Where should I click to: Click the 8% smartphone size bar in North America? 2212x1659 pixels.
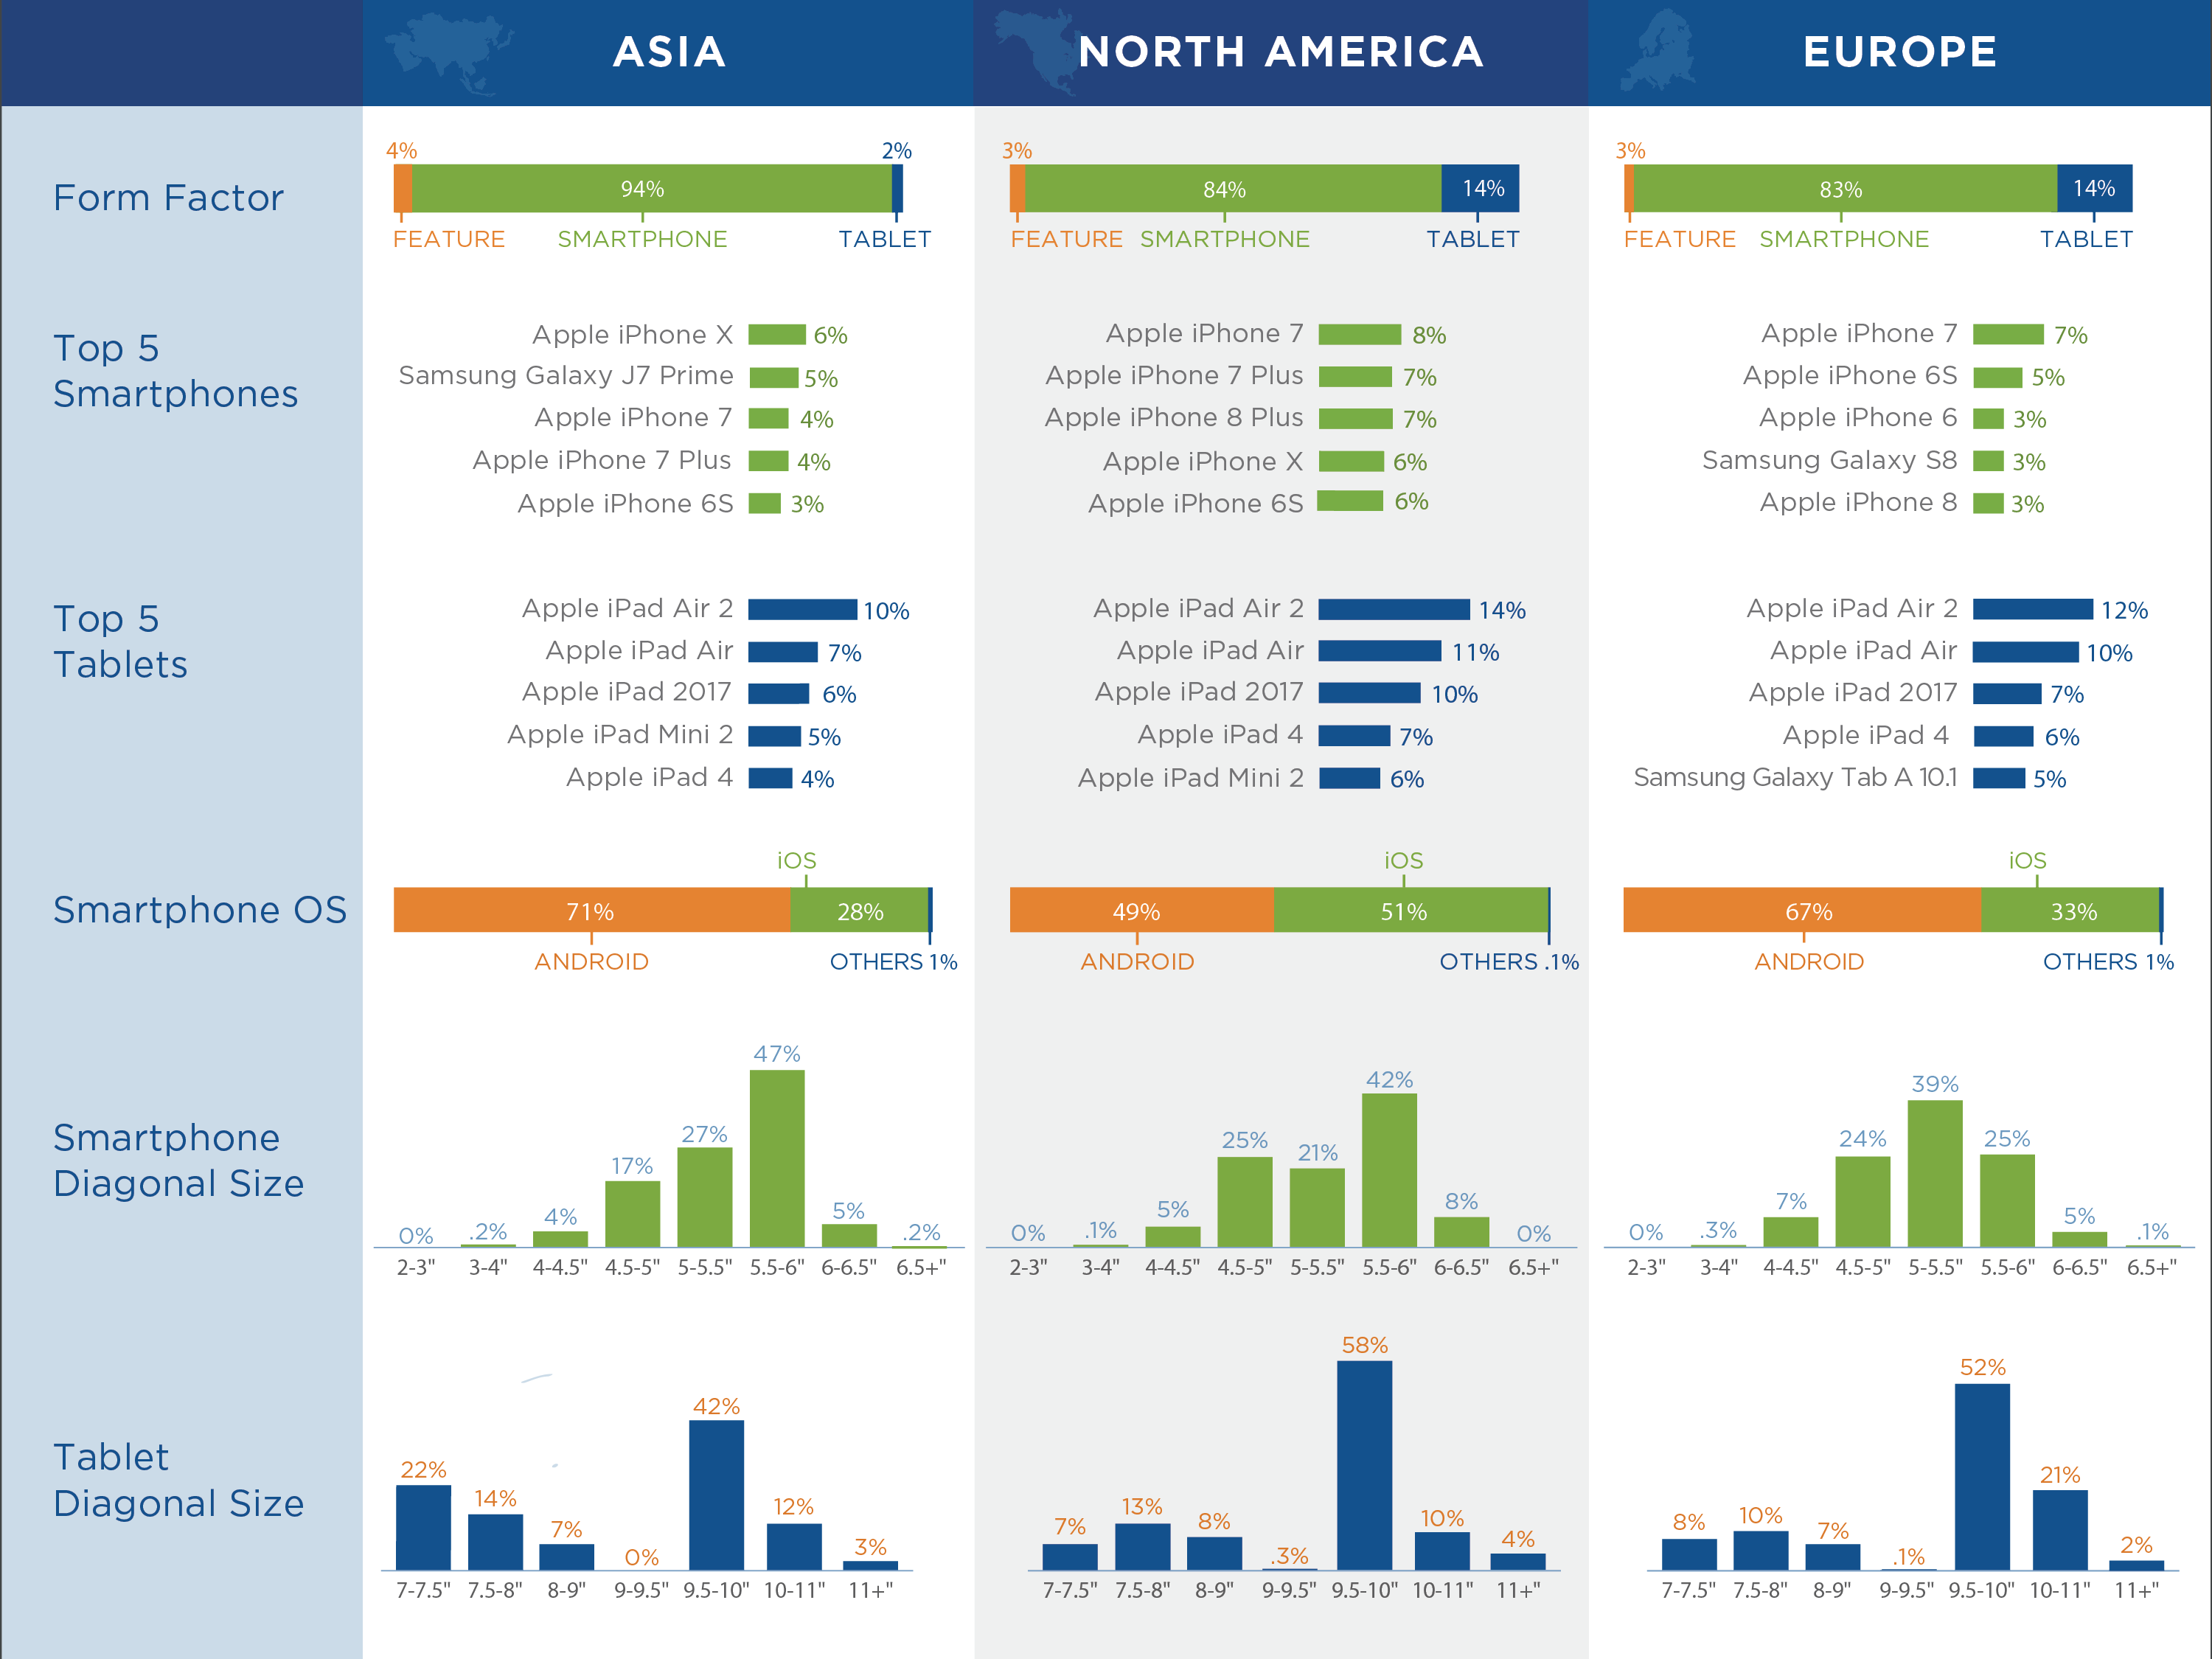1461,1231
